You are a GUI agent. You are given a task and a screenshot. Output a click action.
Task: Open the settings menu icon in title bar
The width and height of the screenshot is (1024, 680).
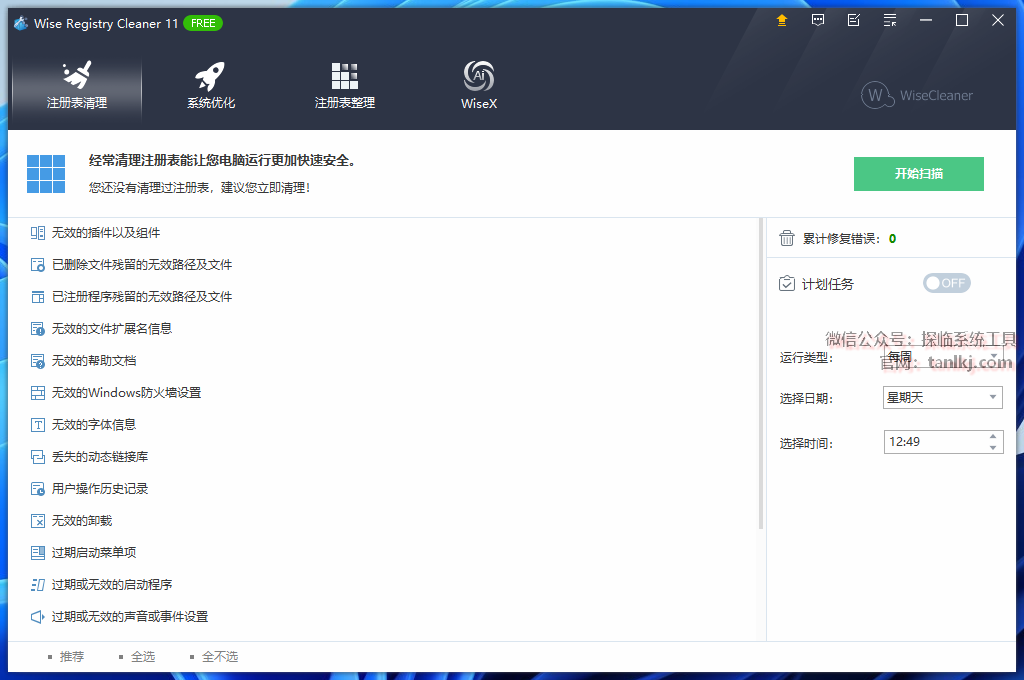tap(890, 20)
